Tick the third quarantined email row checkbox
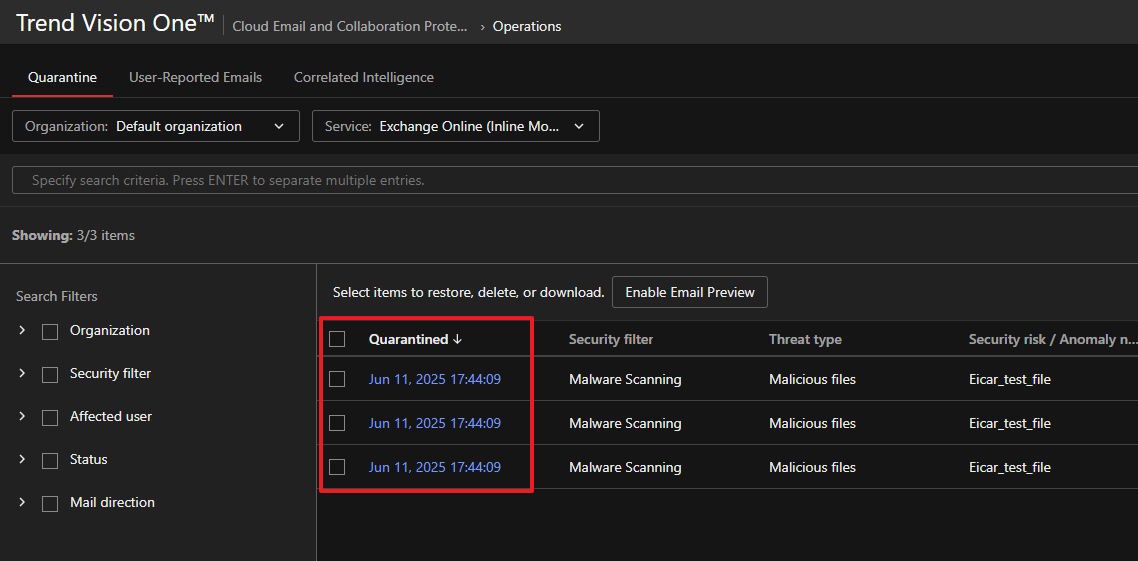The height and width of the screenshot is (561, 1138). 337,467
